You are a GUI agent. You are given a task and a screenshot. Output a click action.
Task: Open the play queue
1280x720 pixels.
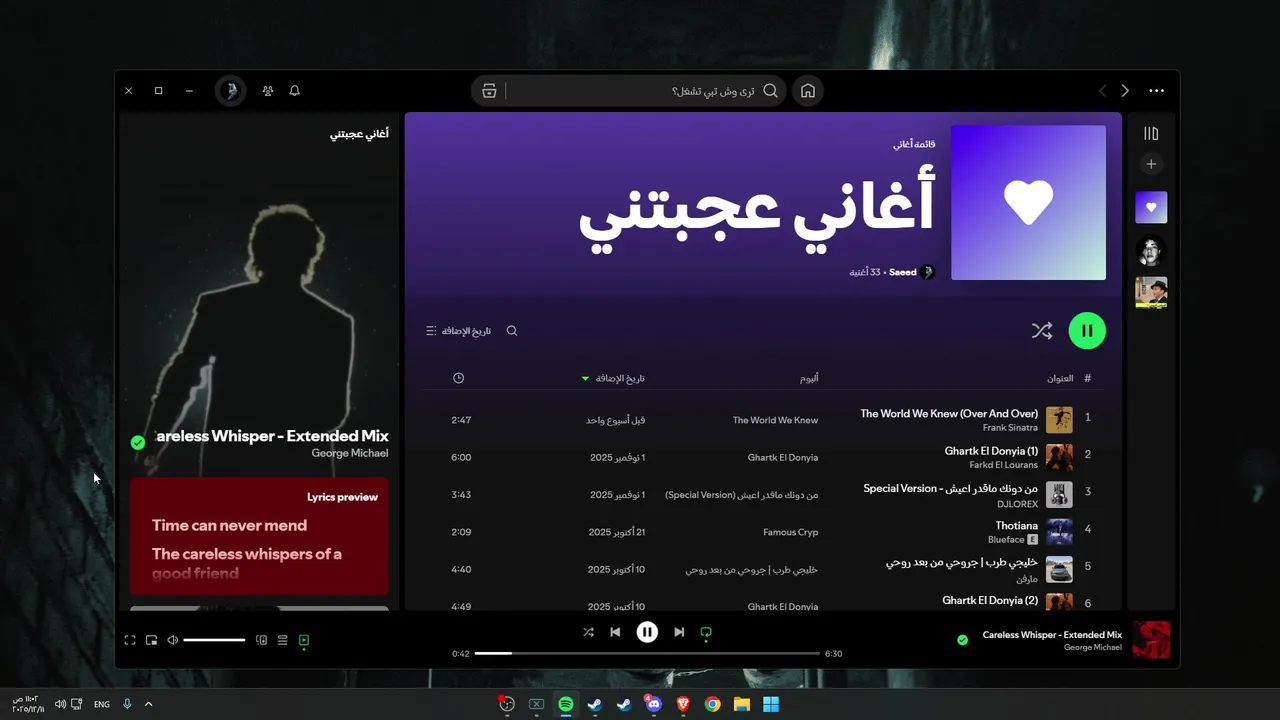coord(282,640)
